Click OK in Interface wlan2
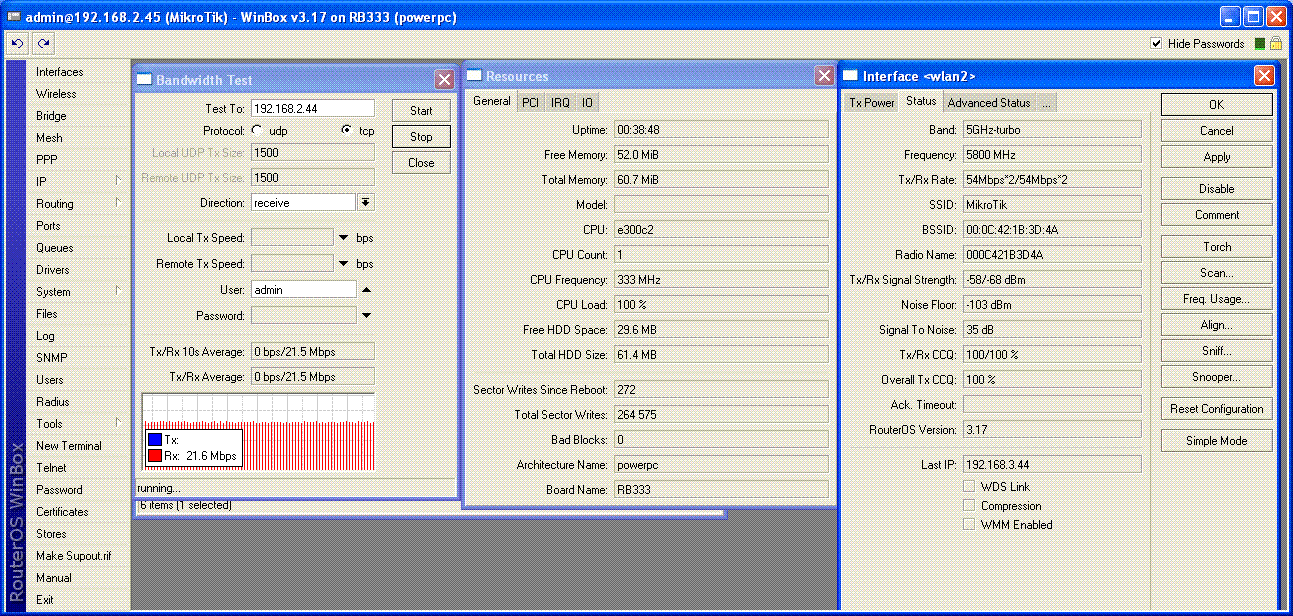1293x616 pixels. (1216, 105)
